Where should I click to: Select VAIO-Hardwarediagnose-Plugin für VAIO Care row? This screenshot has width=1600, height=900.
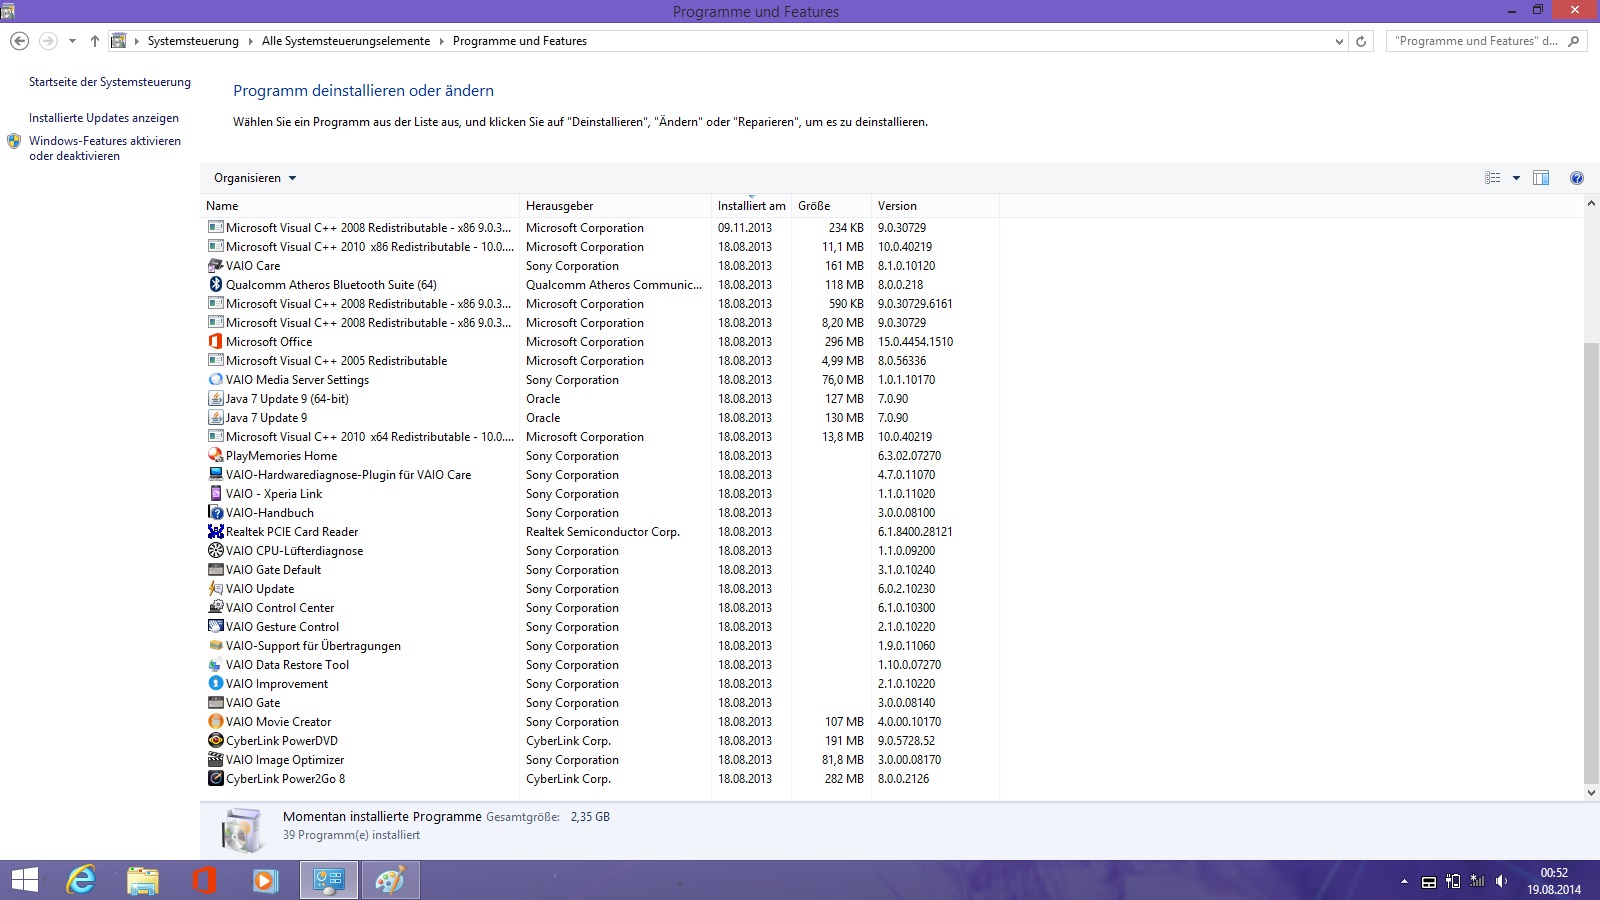tap(600, 475)
